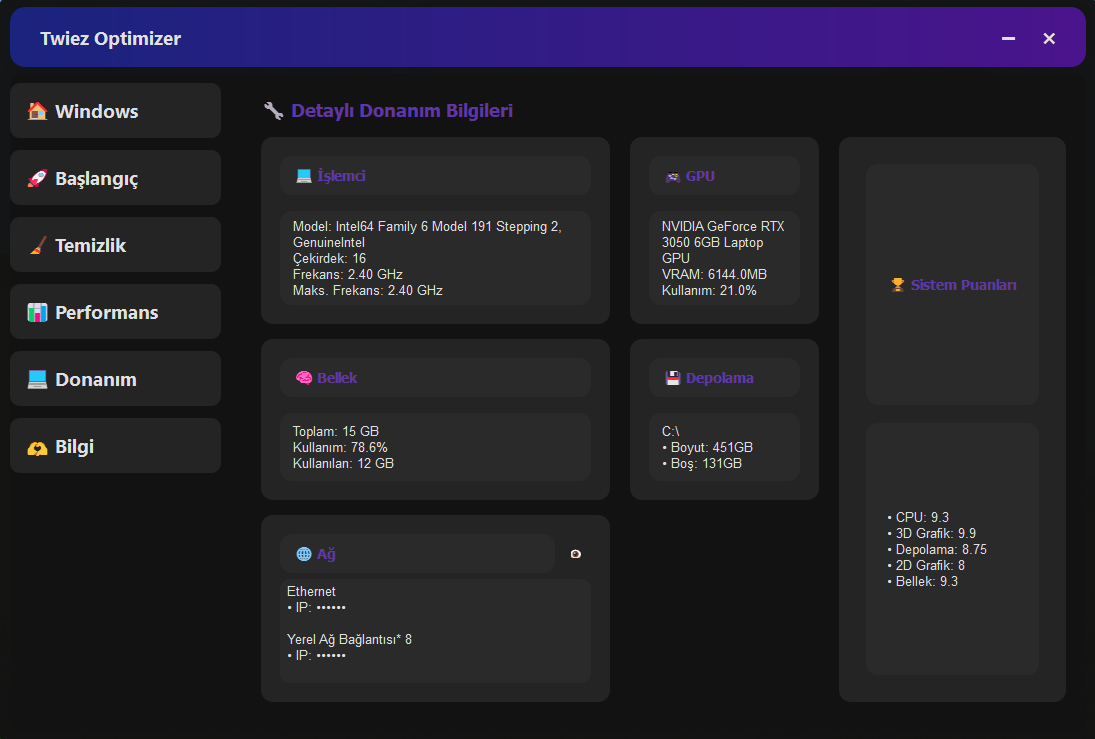
Task: Click the Detaylı Donanım Bilgileri title
Action: pos(402,110)
